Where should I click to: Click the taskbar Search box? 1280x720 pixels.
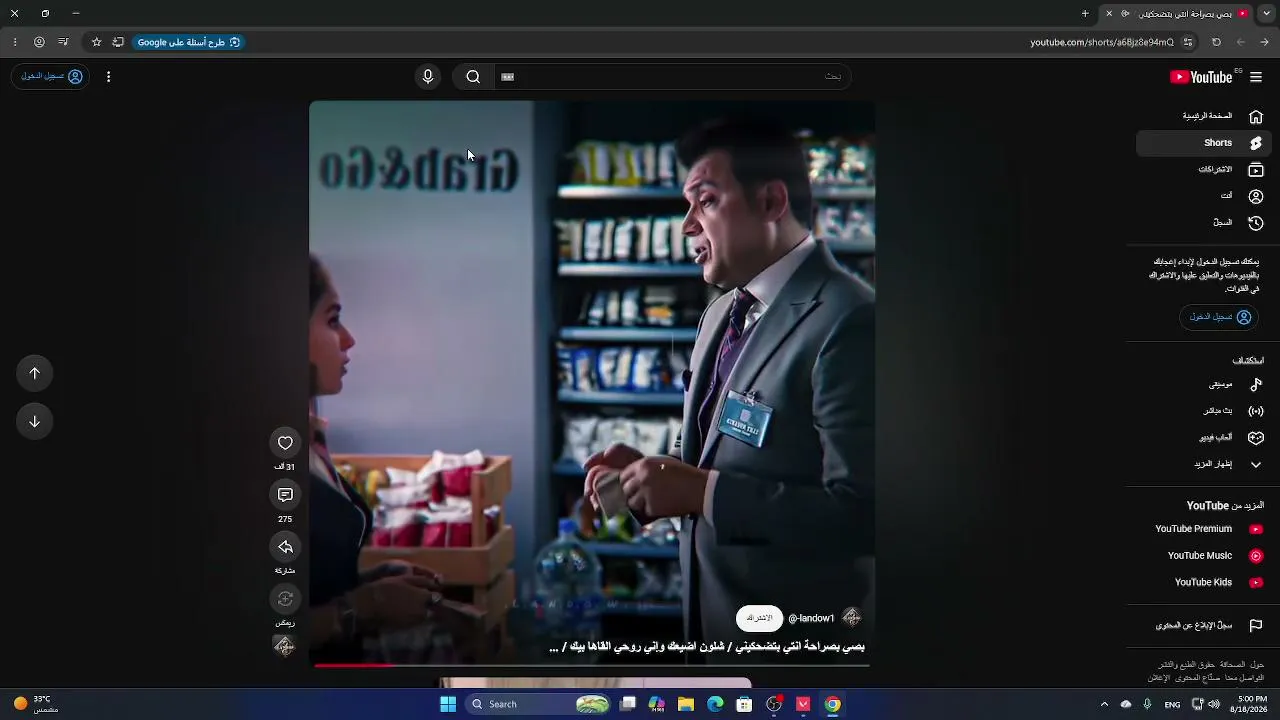coord(537,704)
